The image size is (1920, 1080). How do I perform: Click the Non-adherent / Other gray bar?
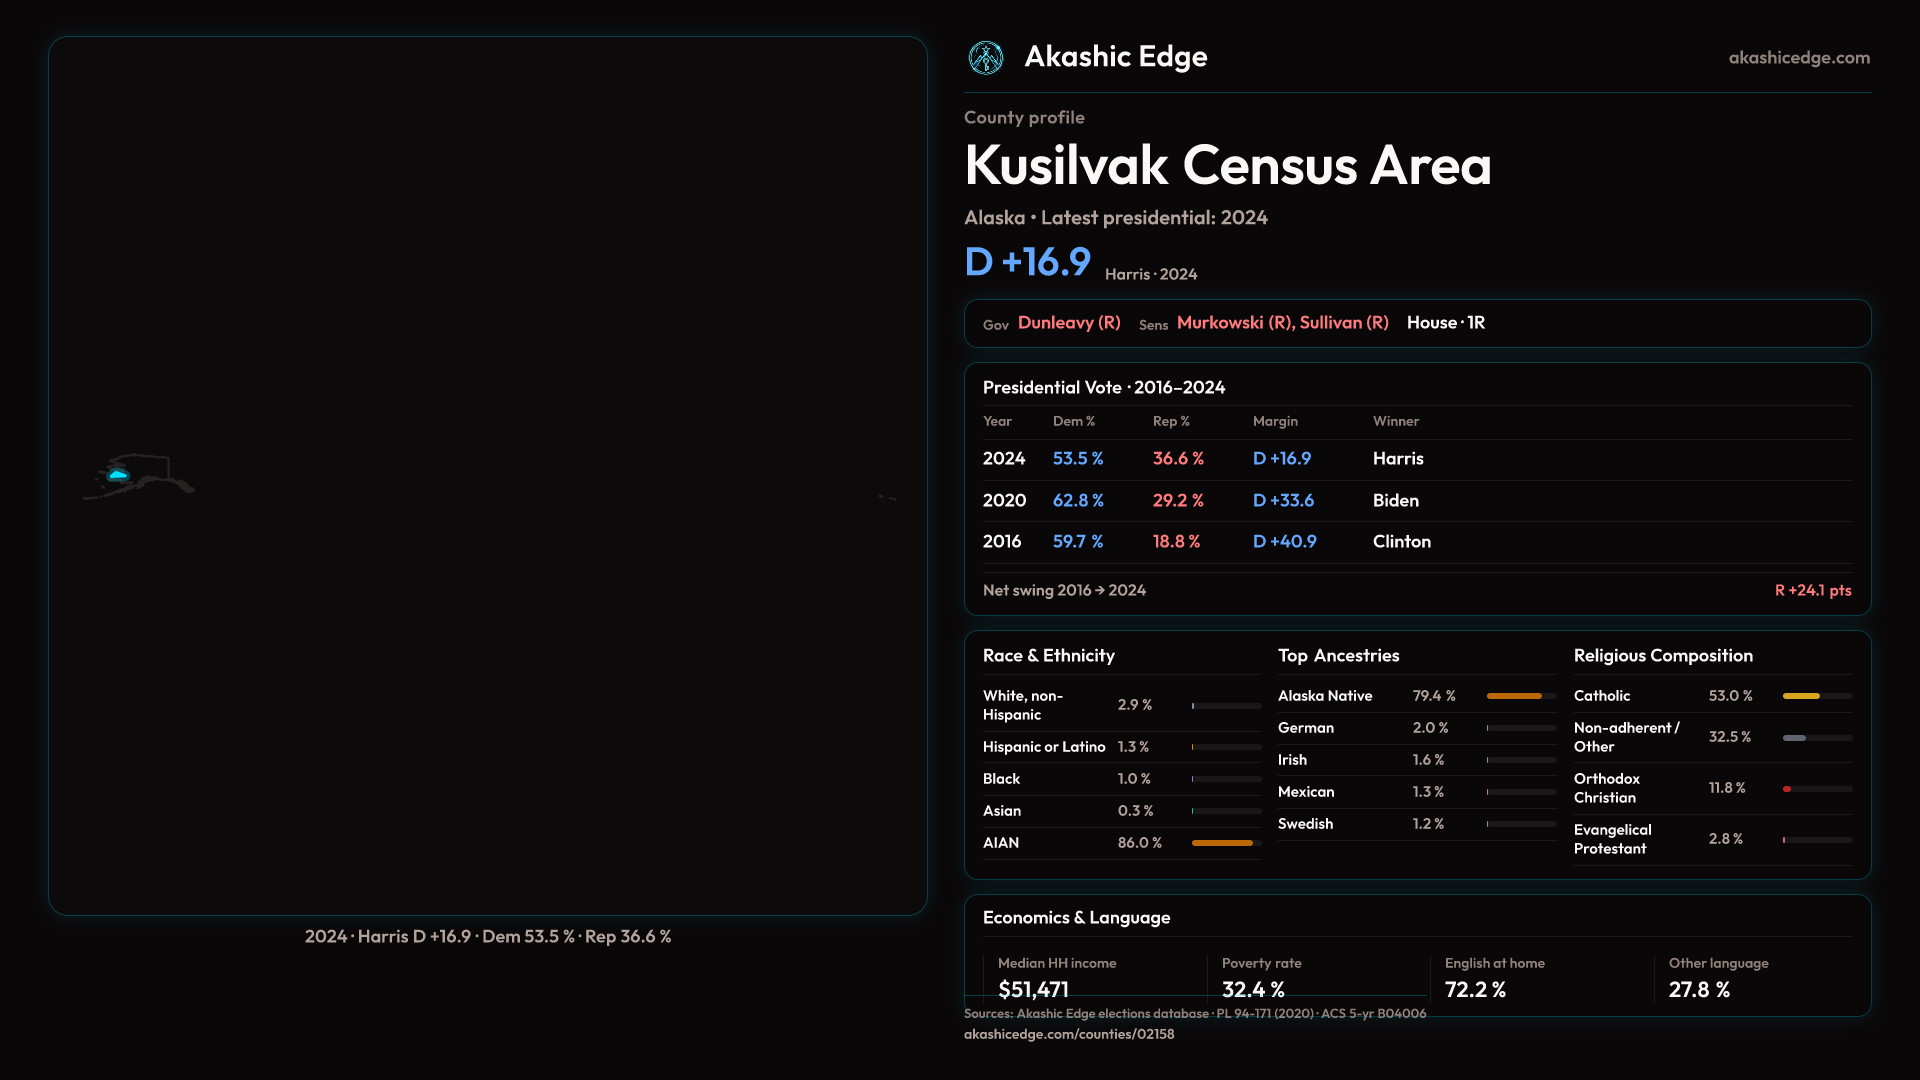click(x=1794, y=738)
